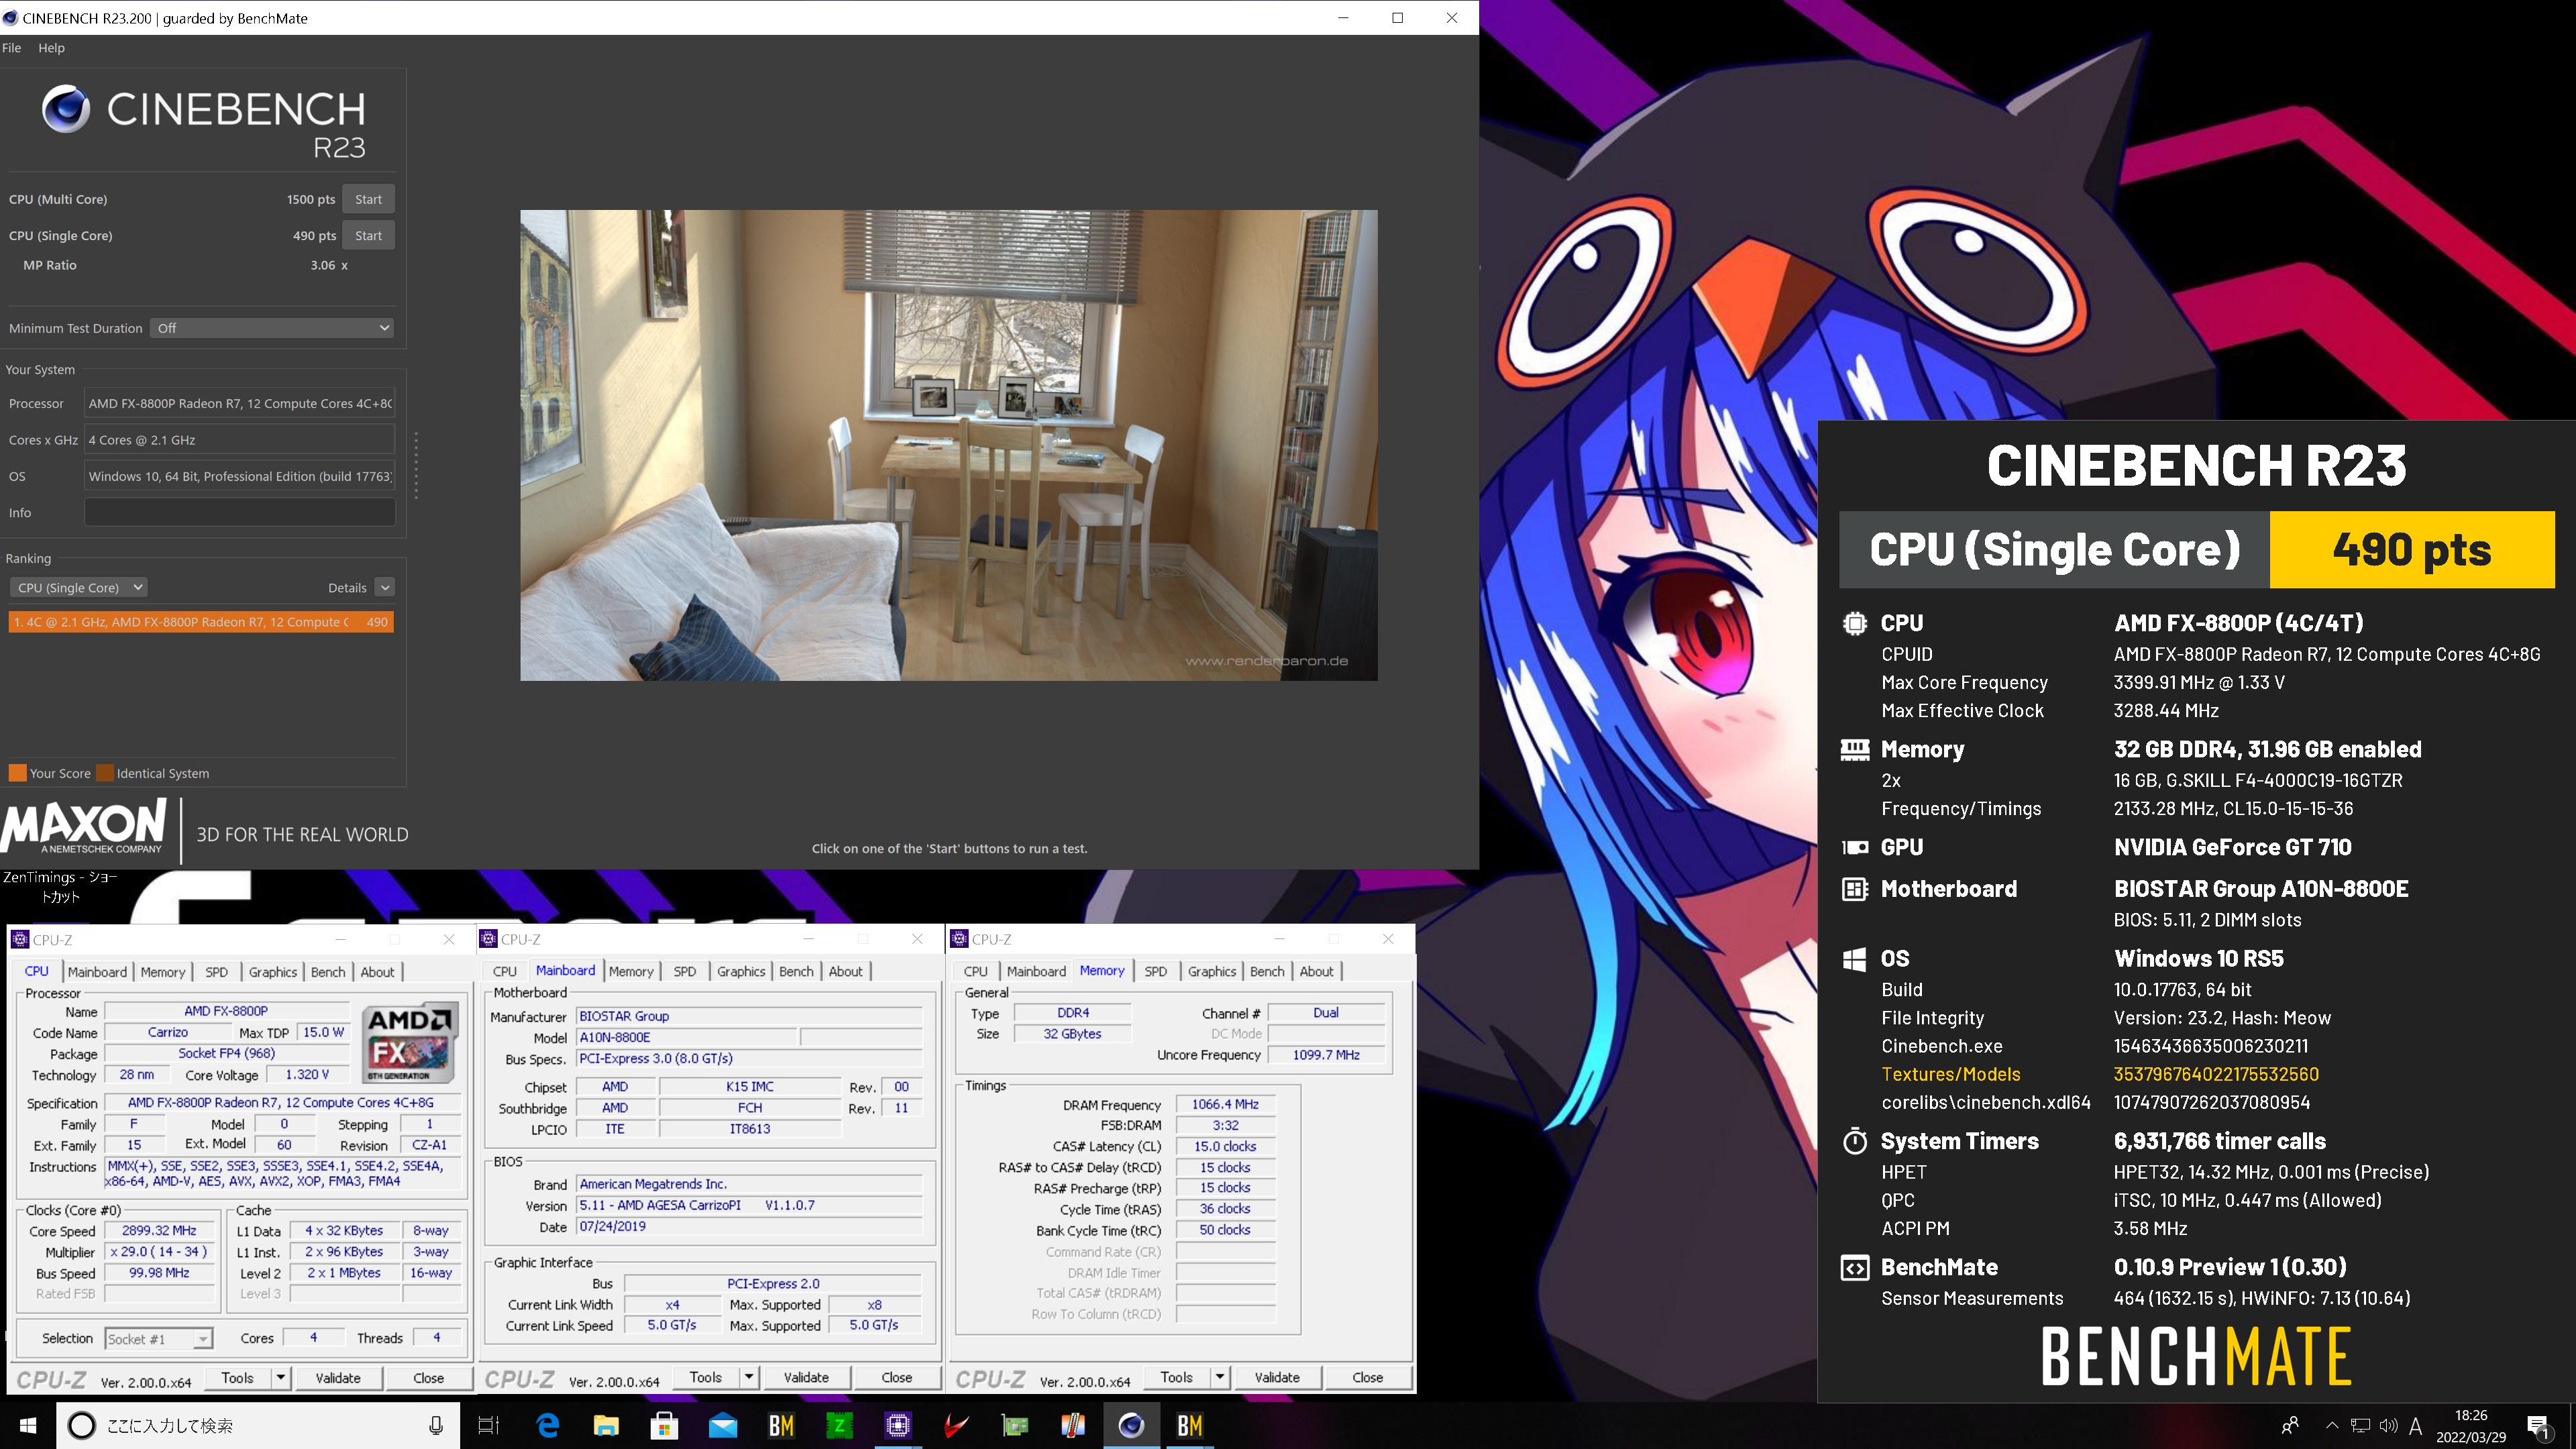Open the thermometer monitoring taskbar icon
Screen dimensions: 2576x1449
[1073, 1425]
